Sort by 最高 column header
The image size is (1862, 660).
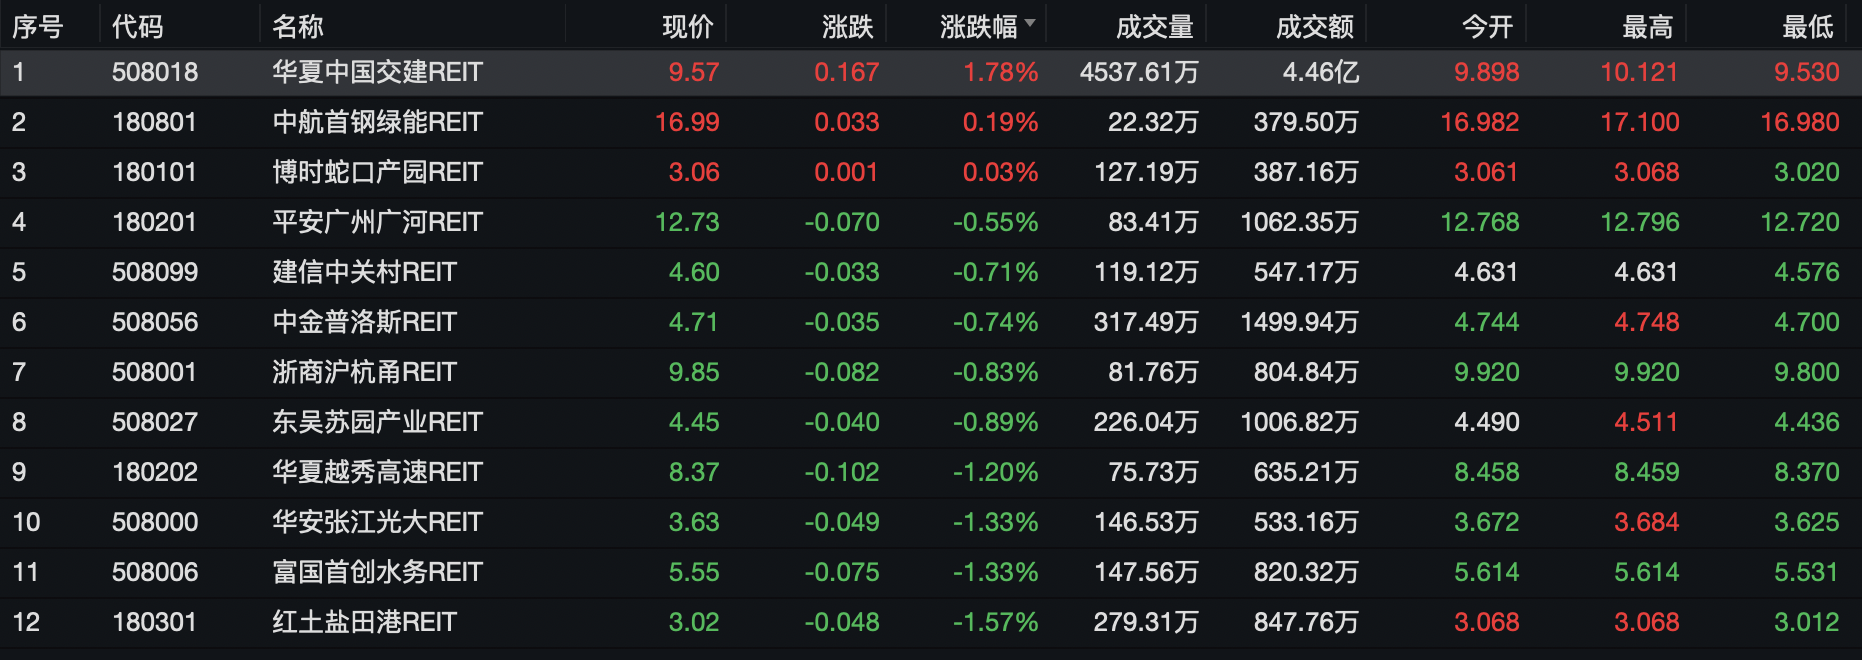[x=1647, y=27]
